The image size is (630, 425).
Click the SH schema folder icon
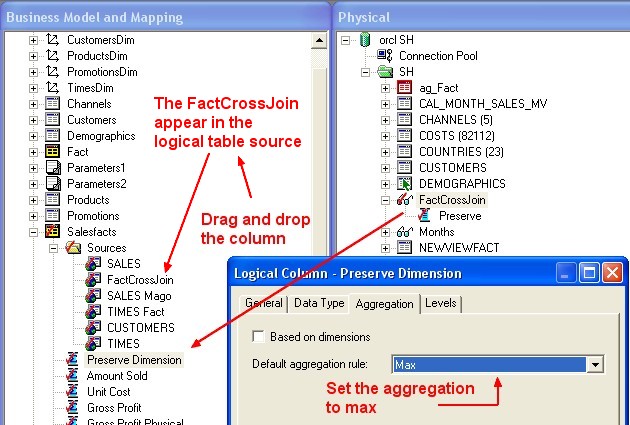(x=385, y=72)
